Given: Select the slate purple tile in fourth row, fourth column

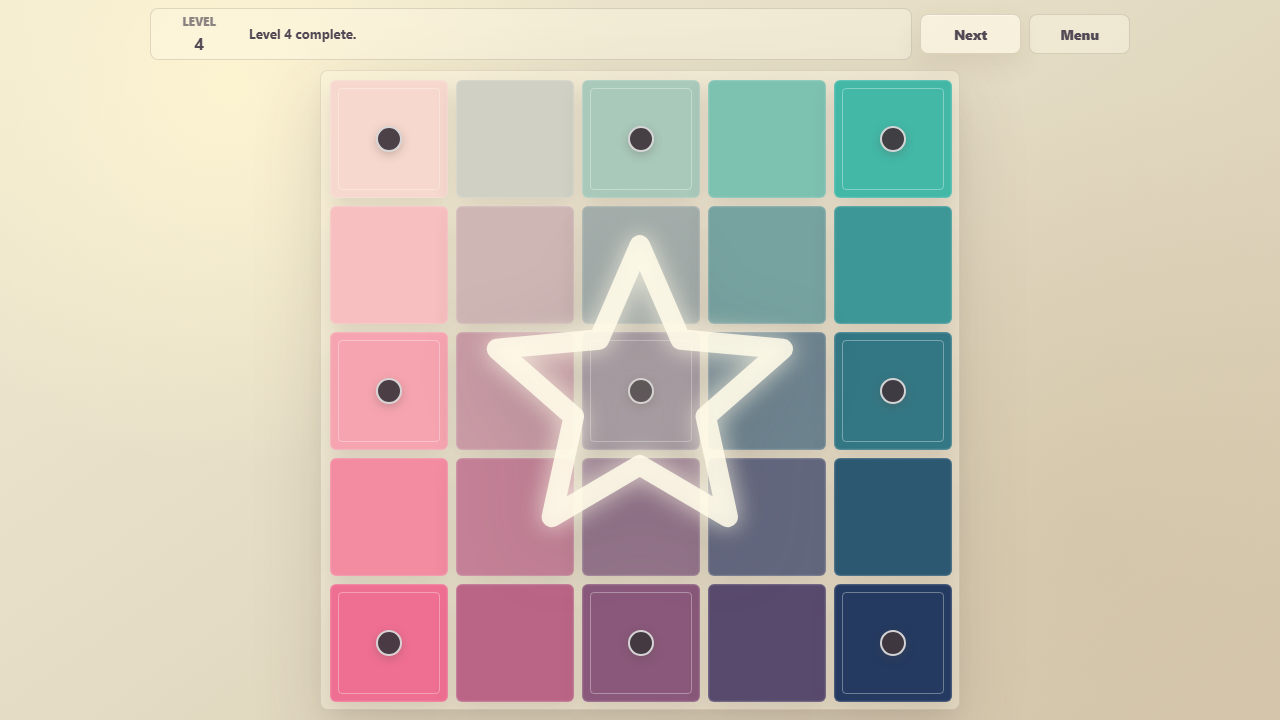Looking at the screenshot, I should pos(767,517).
